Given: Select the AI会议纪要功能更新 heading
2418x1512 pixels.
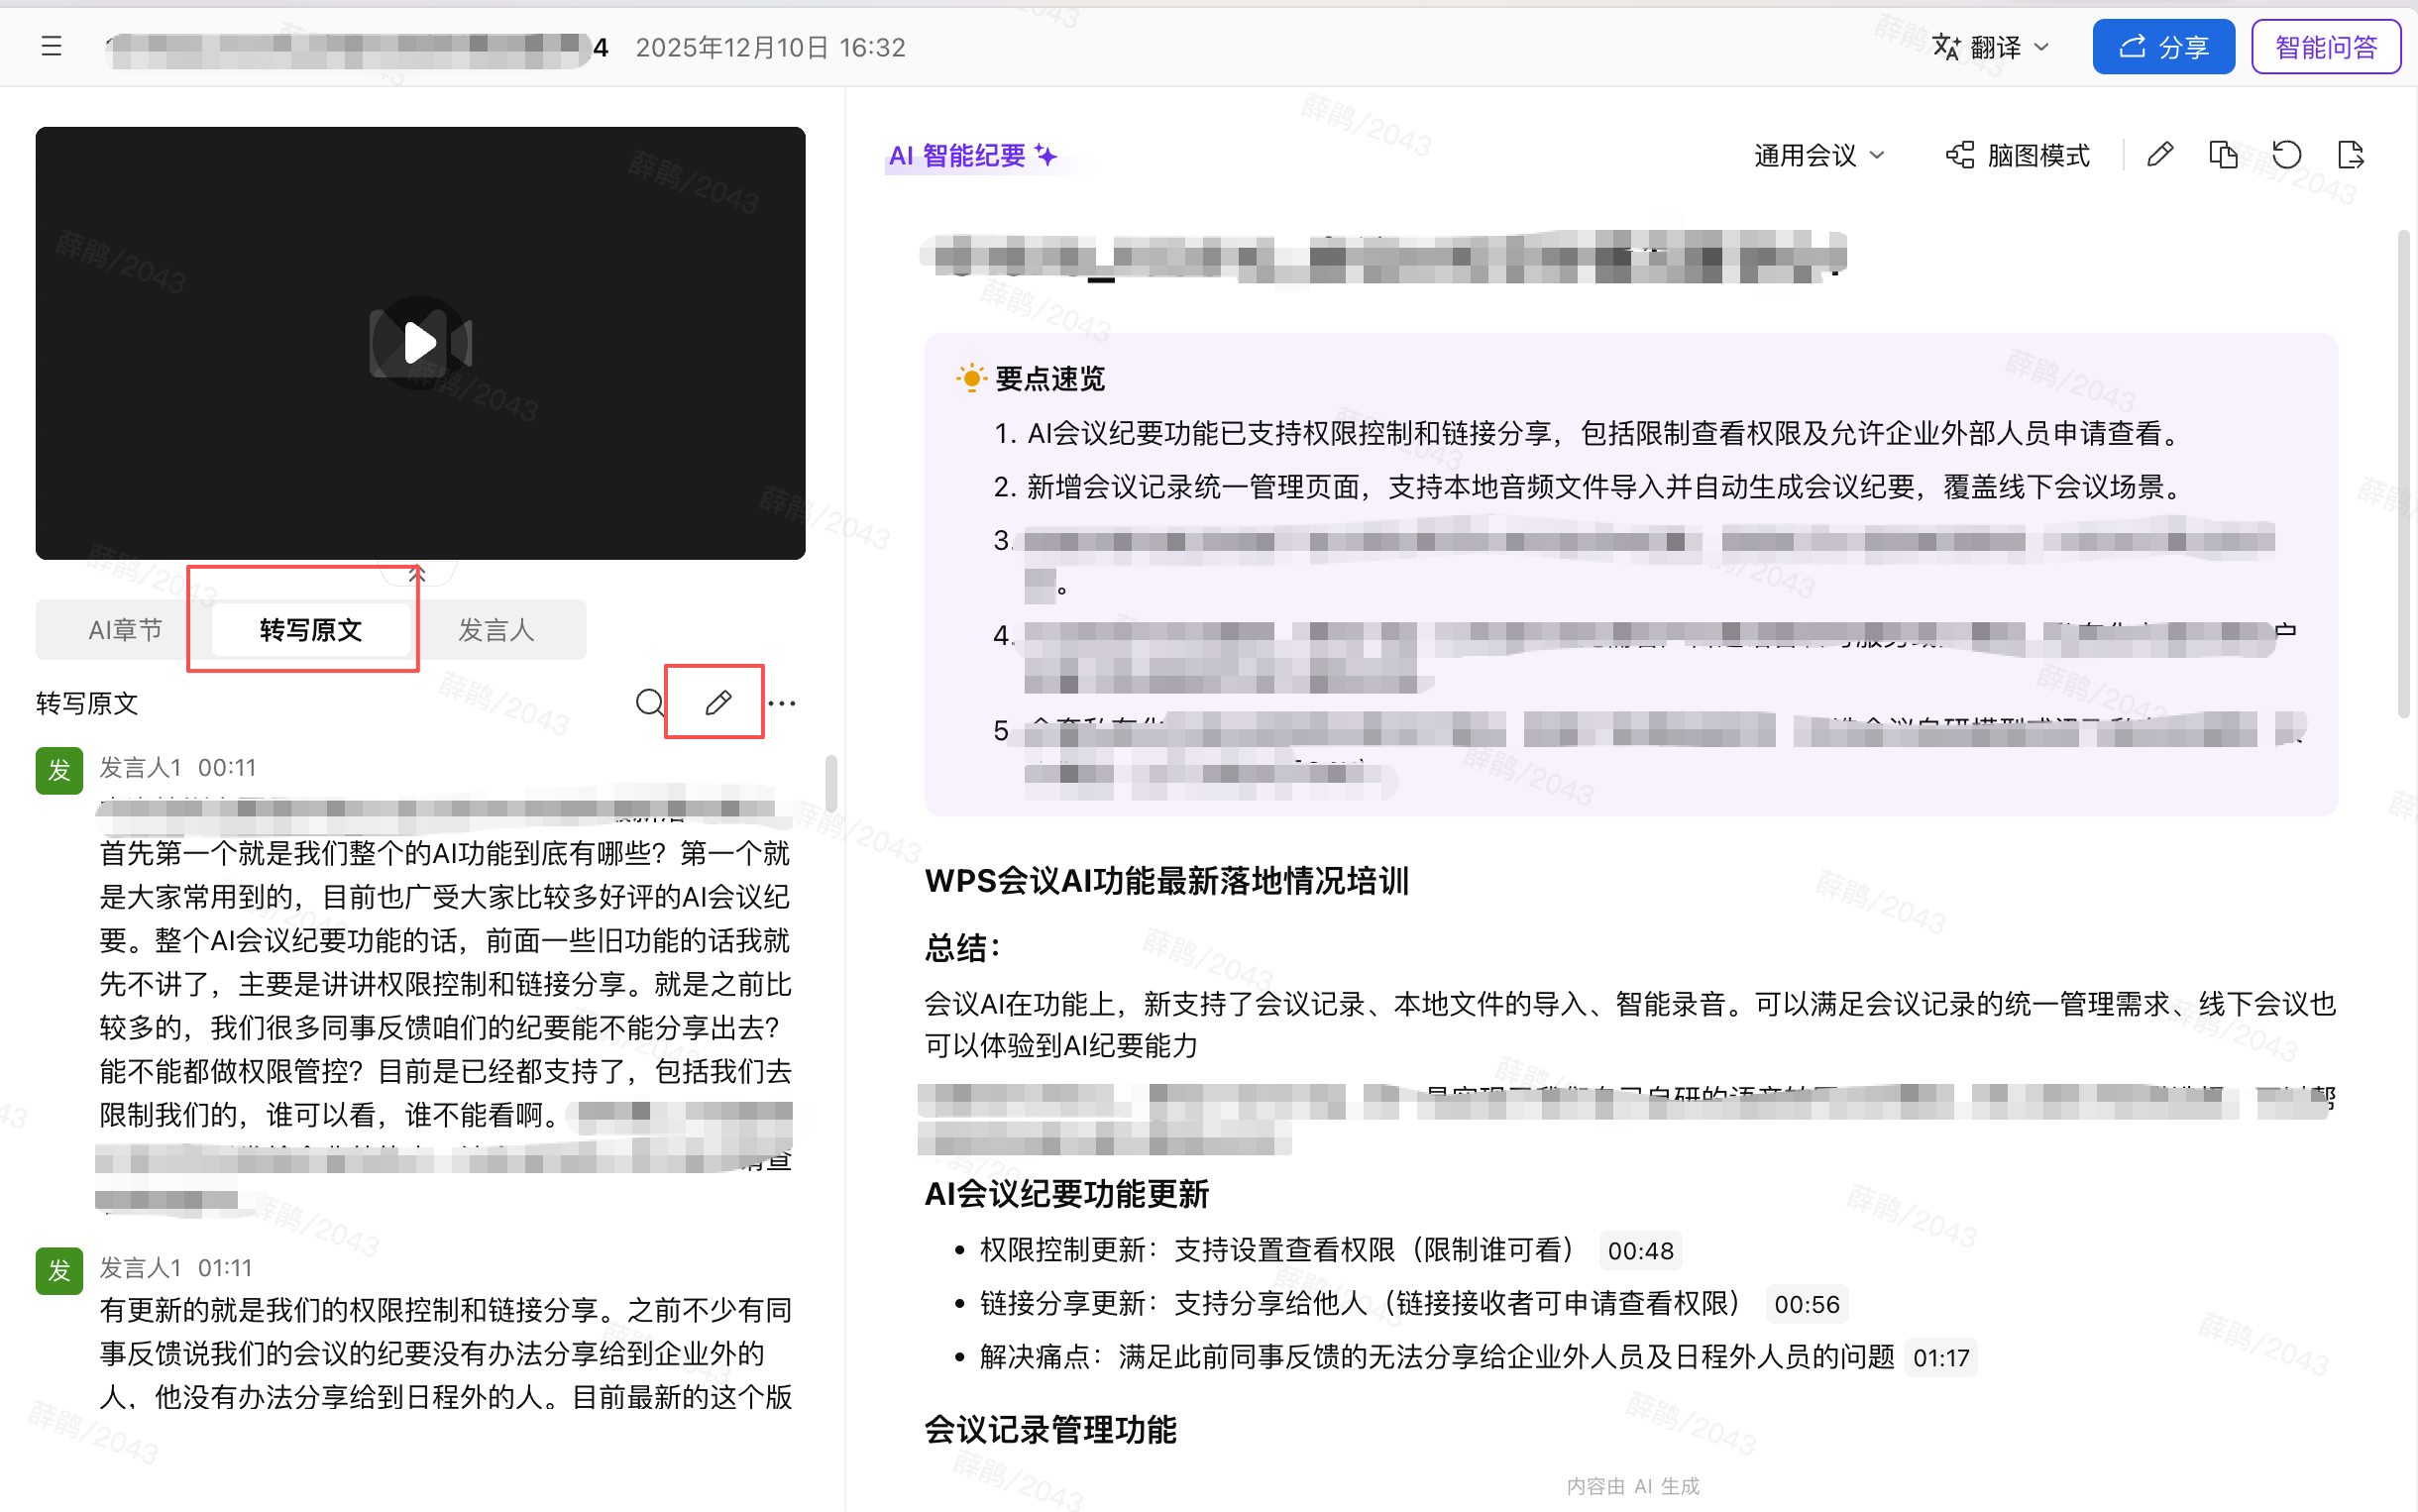Looking at the screenshot, I should pos(1066,1193).
